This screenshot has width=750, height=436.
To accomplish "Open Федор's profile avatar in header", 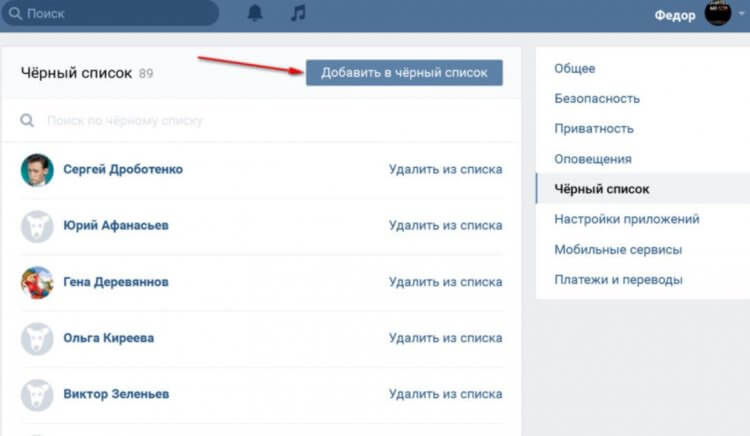I will click(717, 13).
